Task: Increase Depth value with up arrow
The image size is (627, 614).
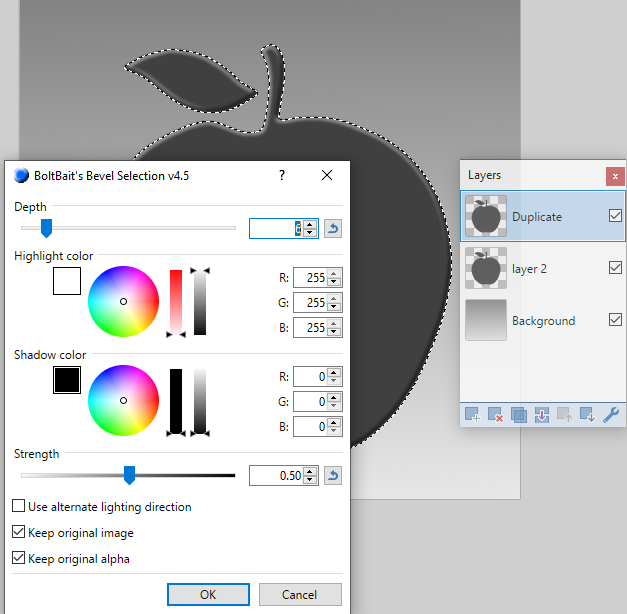Action: coord(310,224)
